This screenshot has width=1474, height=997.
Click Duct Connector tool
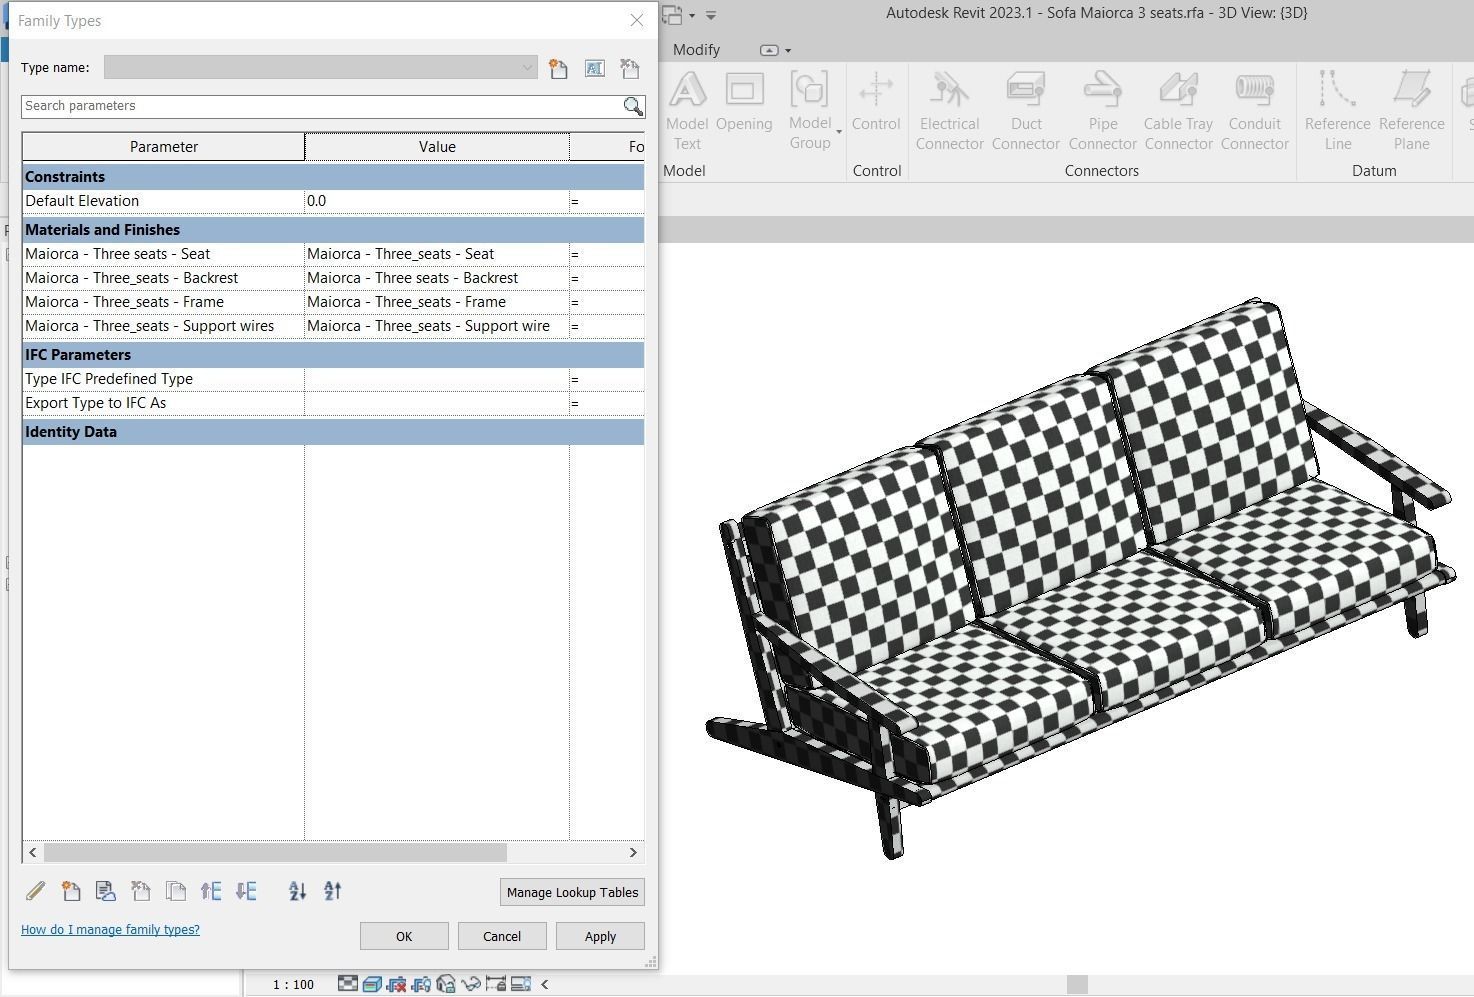(x=1026, y=110)
